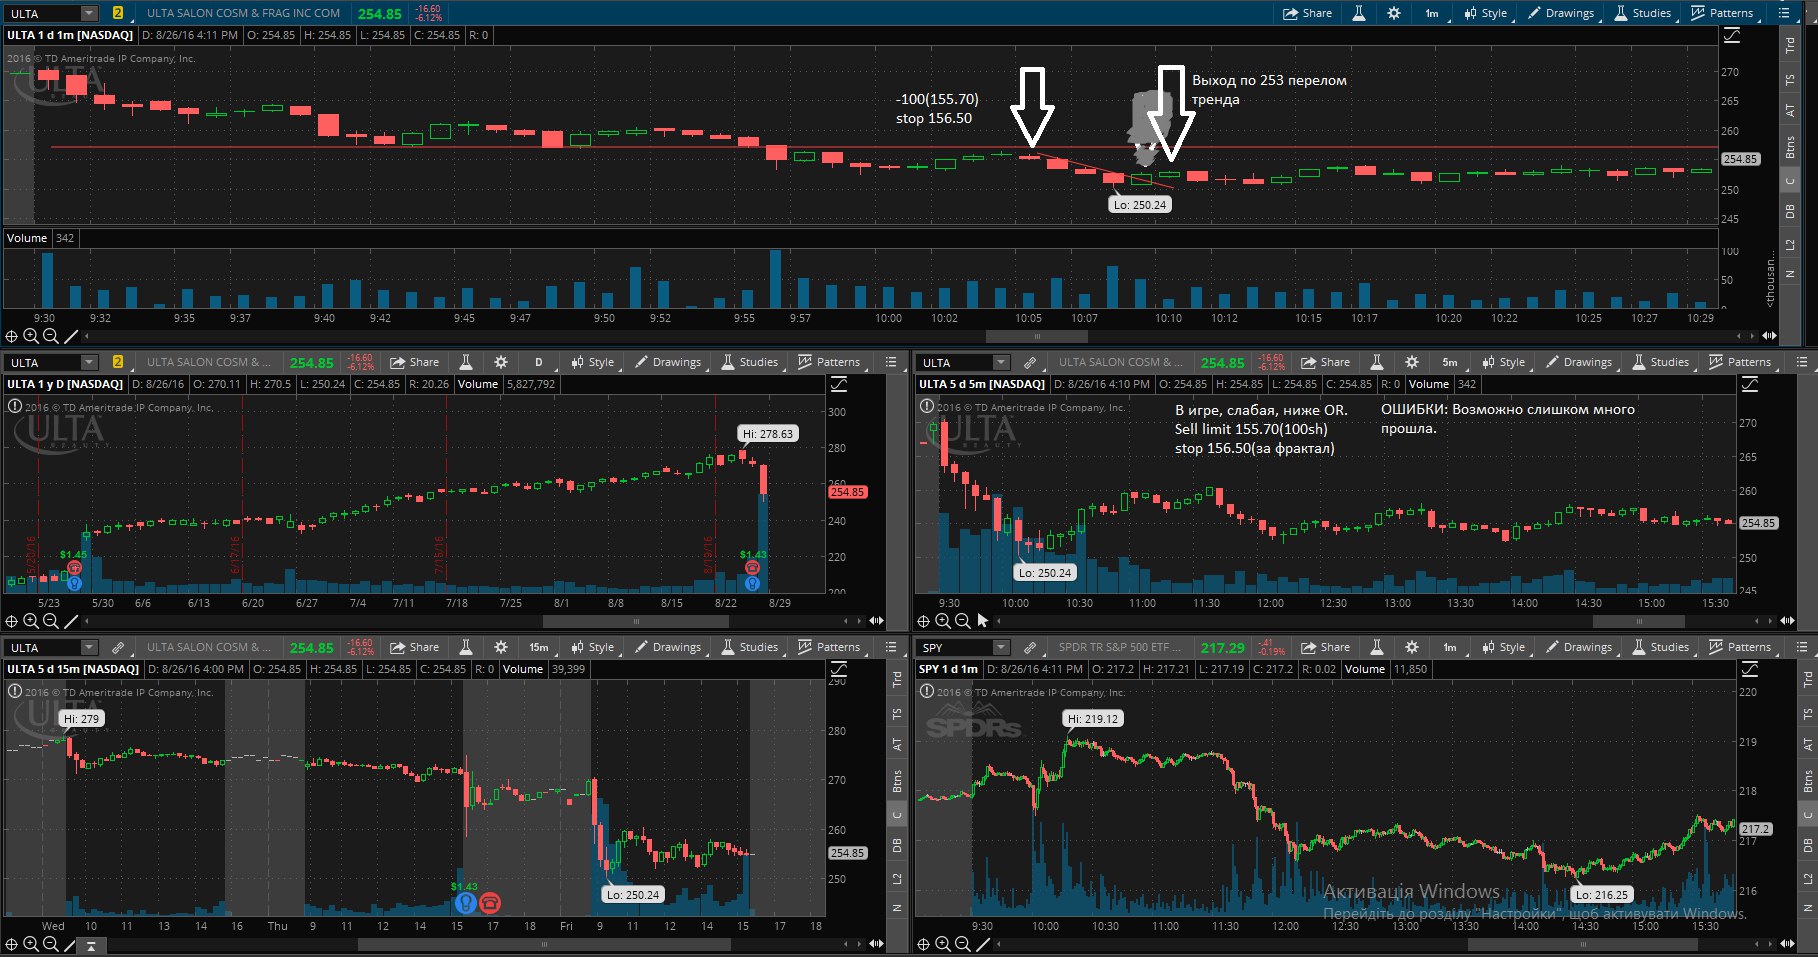Open chart settings gear in top ULTA 1m chart
Image resolution: width=1818 pixels, height=957 pixels.
pos(1394,13)
